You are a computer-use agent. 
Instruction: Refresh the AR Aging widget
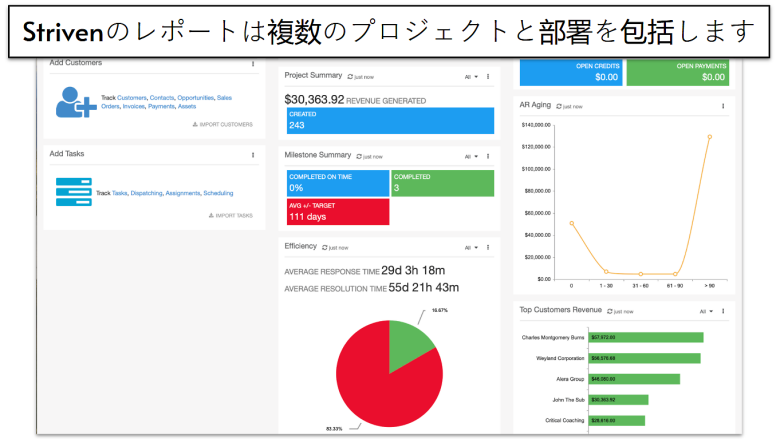tap(559, 106)
